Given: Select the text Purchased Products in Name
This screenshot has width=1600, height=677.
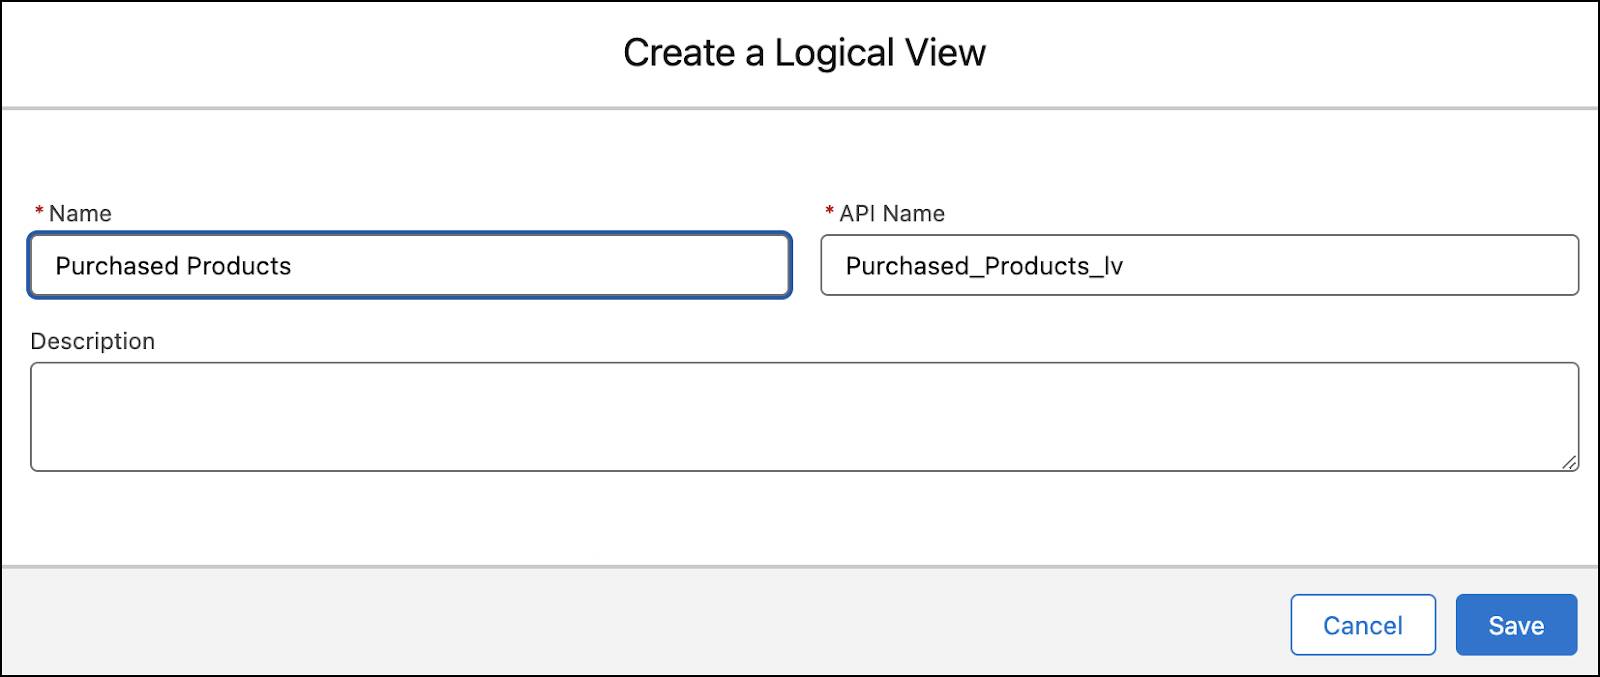Looking at the screenshot, I should tap(174, 266).
